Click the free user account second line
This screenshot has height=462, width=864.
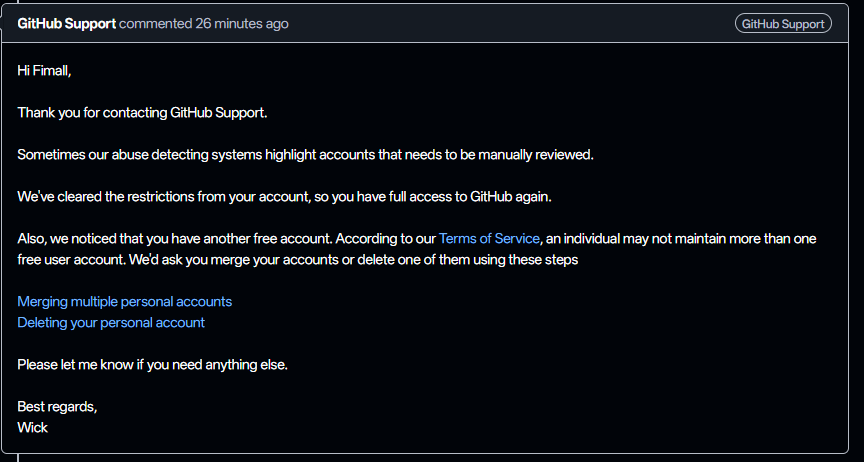pos(298,260)
